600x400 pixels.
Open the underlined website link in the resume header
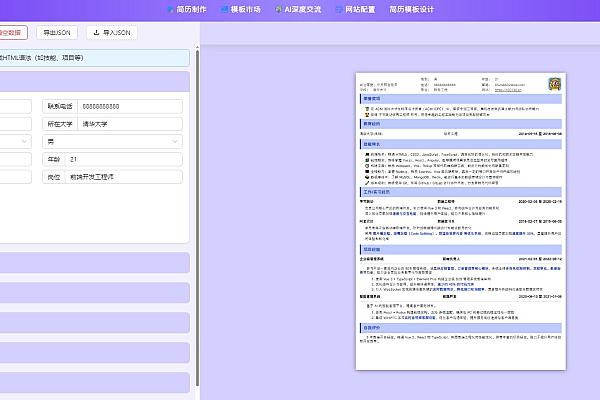(x=508, y=90)
